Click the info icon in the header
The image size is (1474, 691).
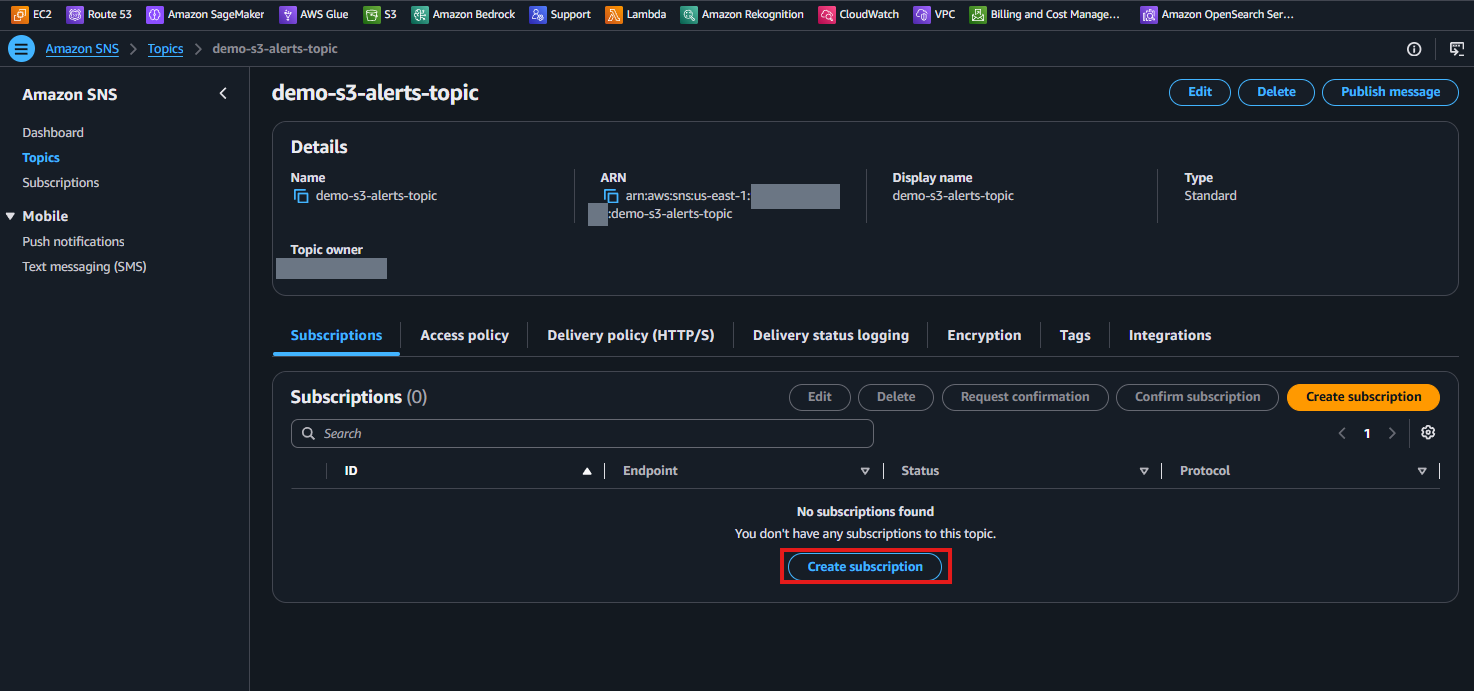(1414, 49)
